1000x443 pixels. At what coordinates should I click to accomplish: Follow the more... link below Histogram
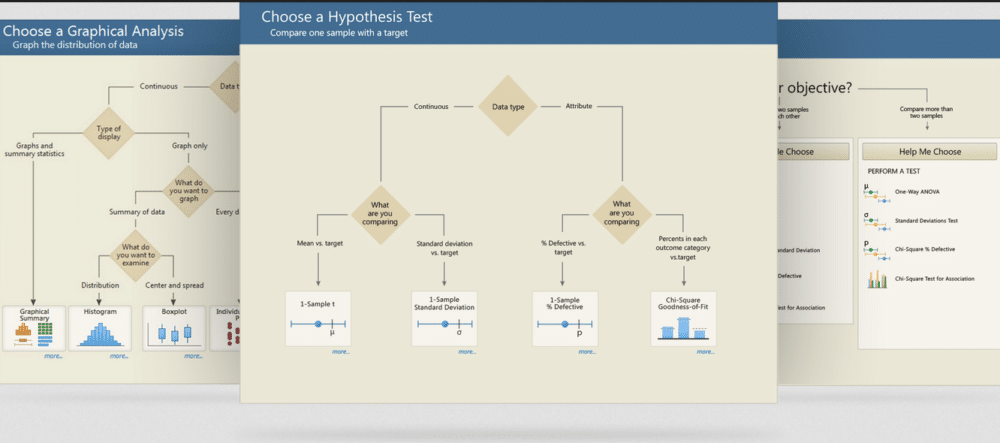click(x=119, y=356)
